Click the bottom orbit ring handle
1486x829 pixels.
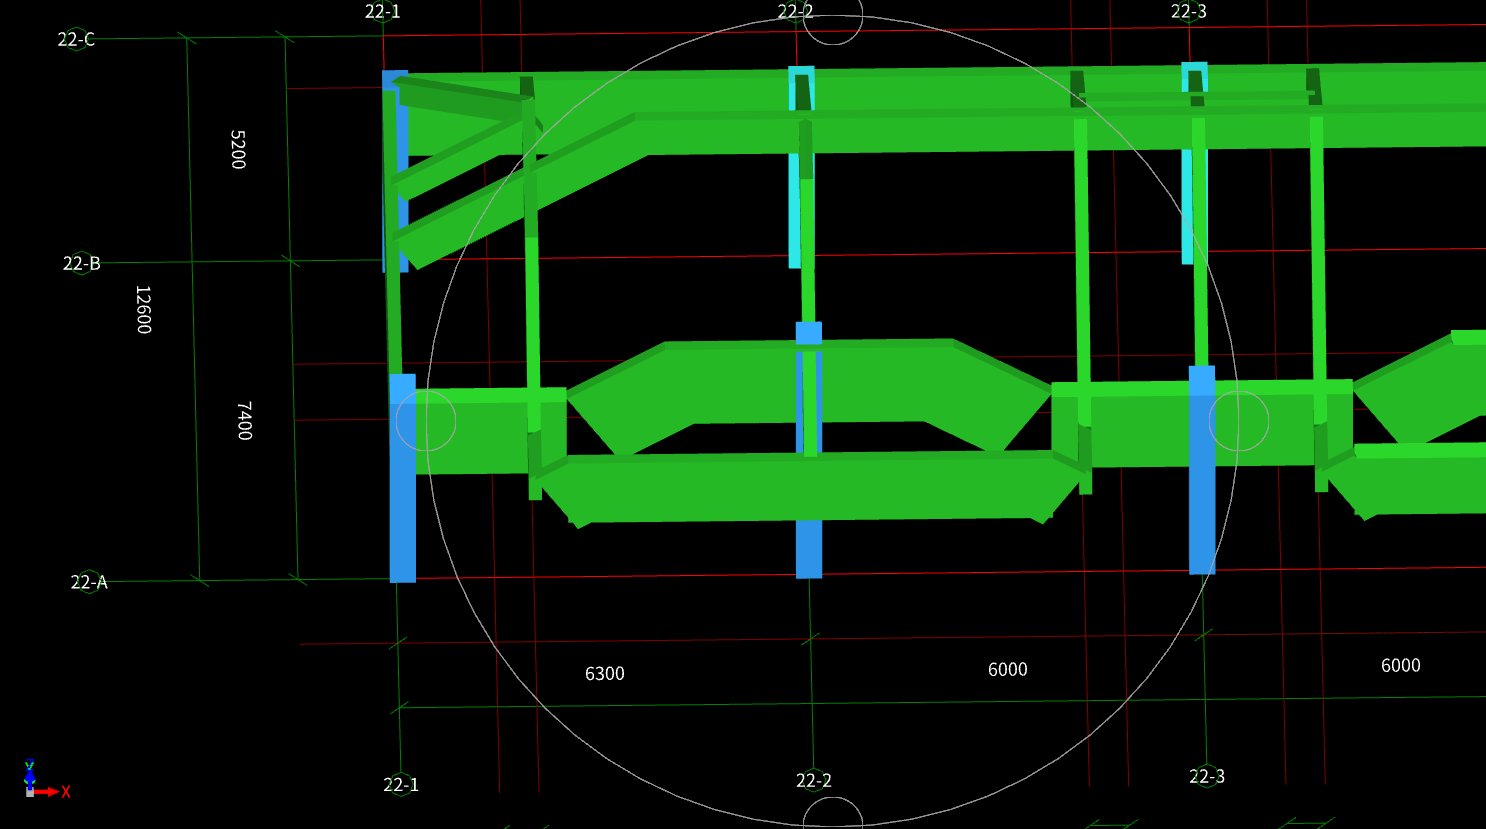pos(833,813)
